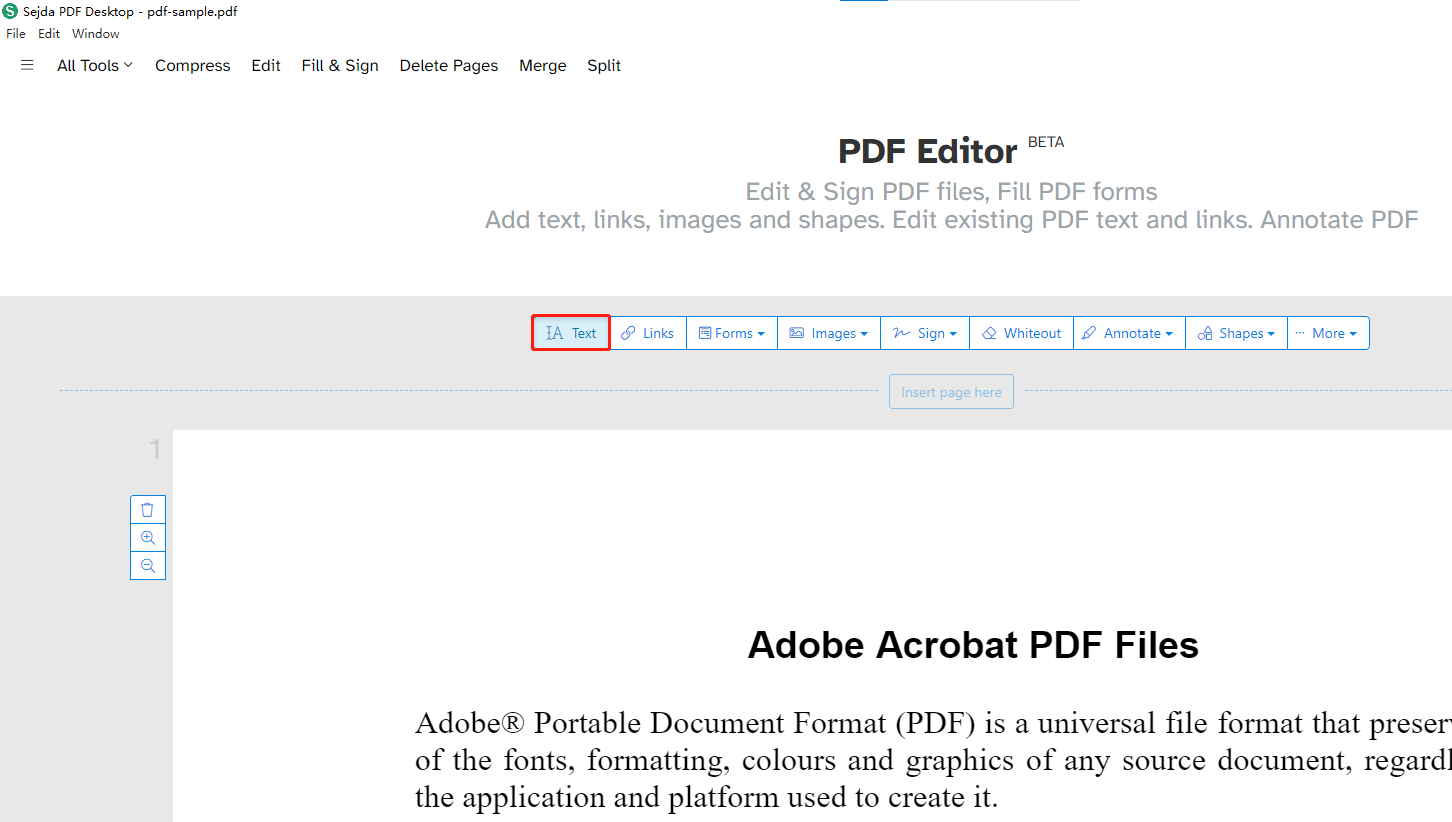
Task: Open the Sign dropdown
Action: pos(925,333)
